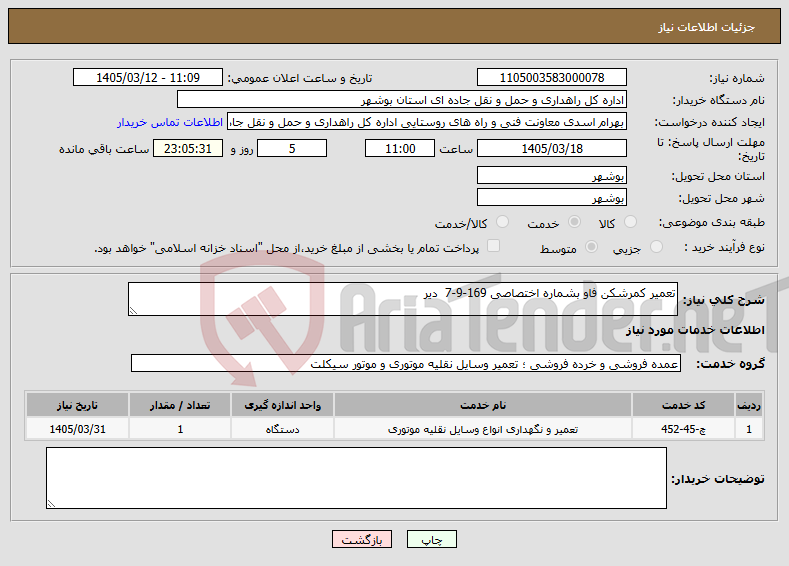Viewport: 789px width, 566px height.
Task: Click the چاپ print button
Action: click(x=432, y=539)
